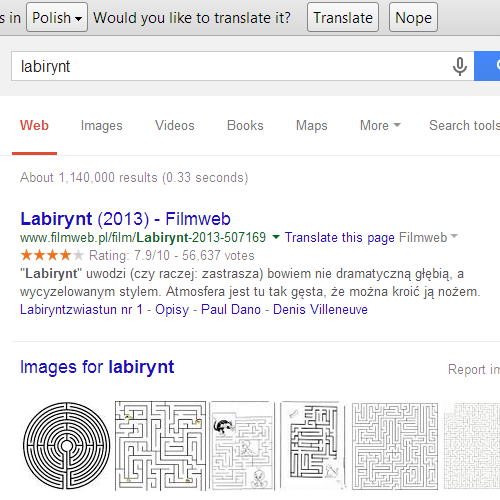Open the faint light-gray maze thumbnail
Image resolution: width=500 pixels, height=500 pixels.
point(472,446)
